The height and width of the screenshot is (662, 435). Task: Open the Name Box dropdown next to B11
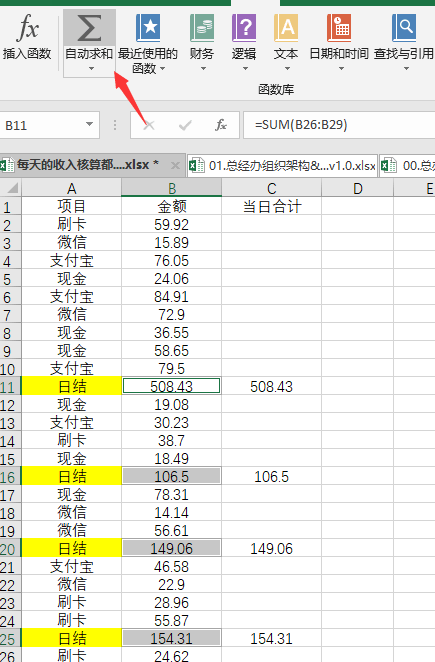(x=89, y=125)
